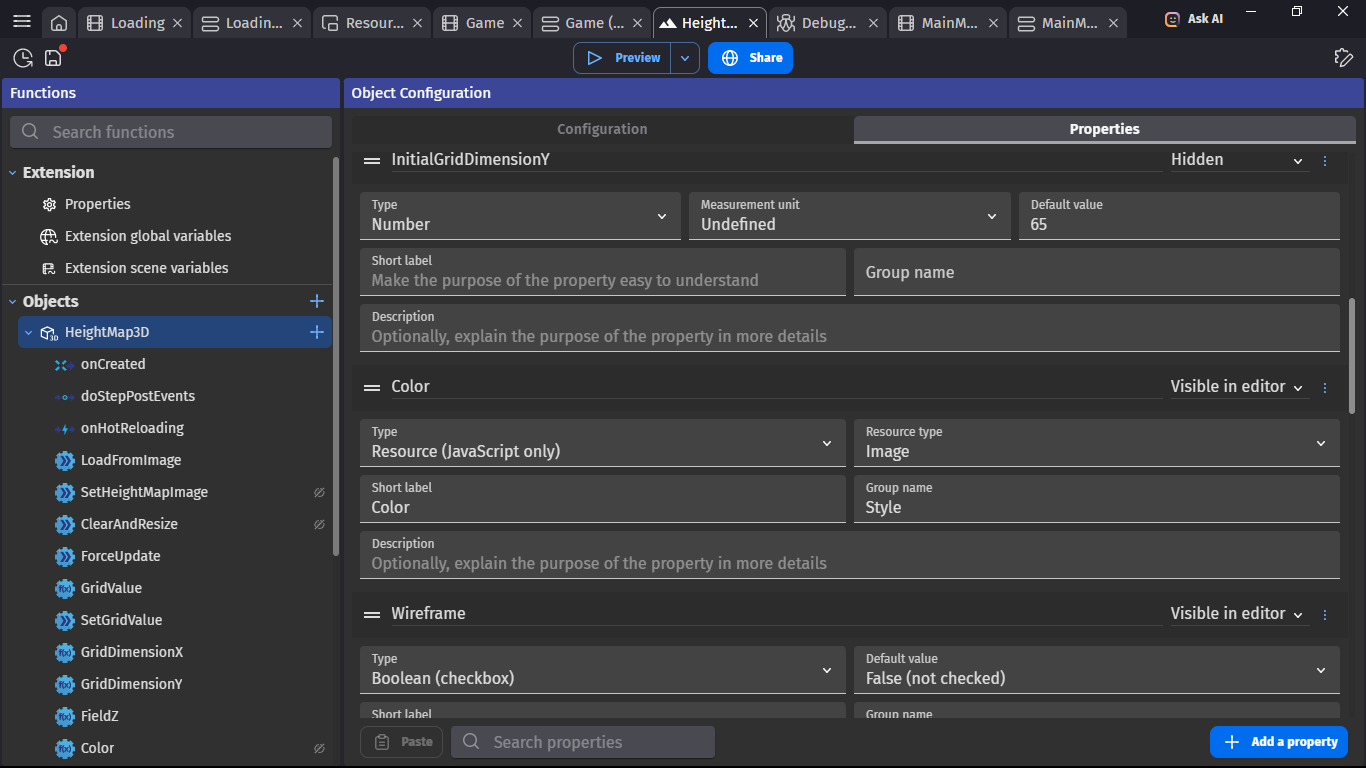
Task: Add new function with HeightMap3D plus icon
Action: coord(317,332)
